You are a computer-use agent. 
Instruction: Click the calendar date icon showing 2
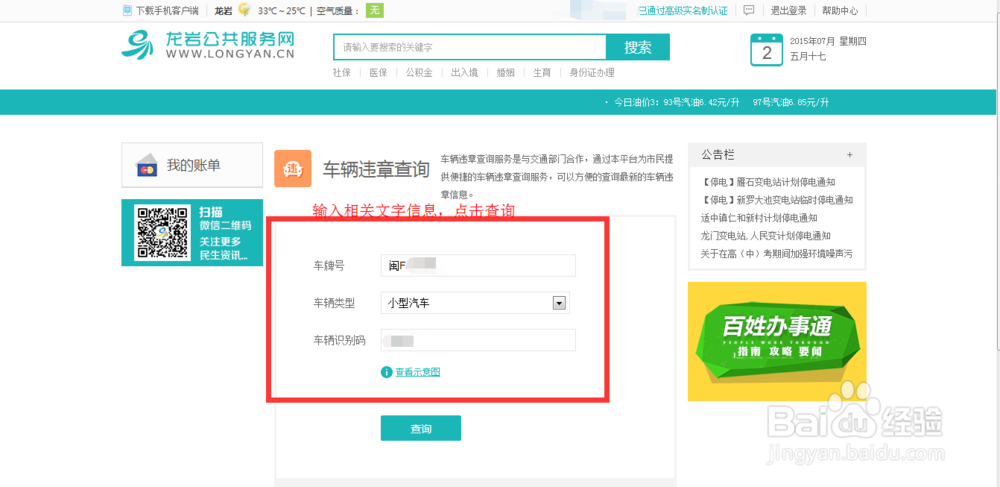tap(767, 50)
